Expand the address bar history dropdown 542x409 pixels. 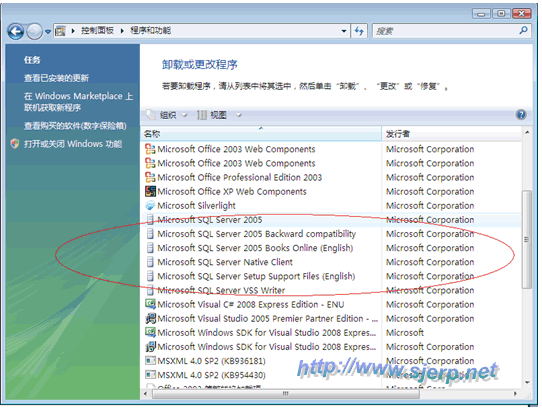pyautogui.click(x=344, y=31)
